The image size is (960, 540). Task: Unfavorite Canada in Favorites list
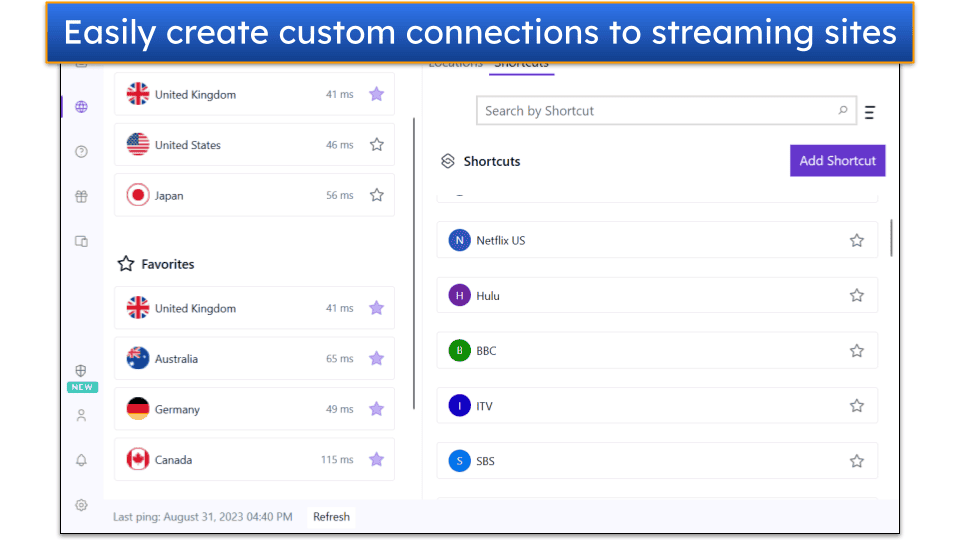(x=376, y=460)
